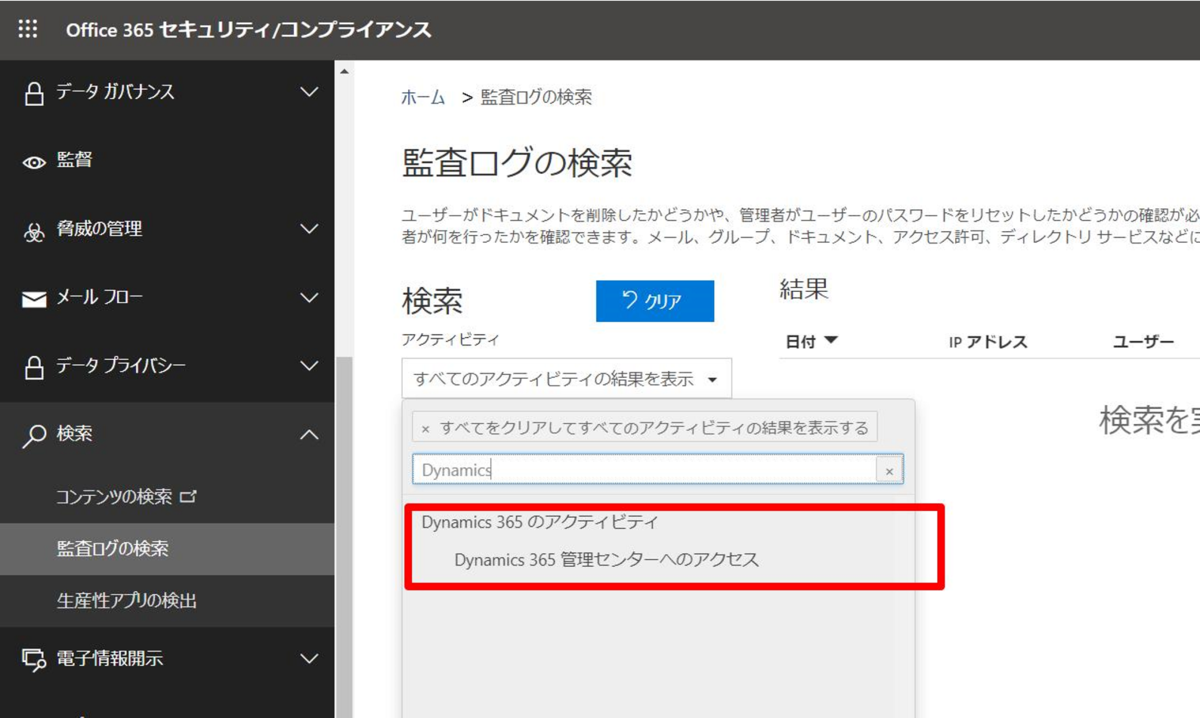Click the sidebar scrollbar up arrow
This screenshot has height=718, width=1200.
(345, 72)
